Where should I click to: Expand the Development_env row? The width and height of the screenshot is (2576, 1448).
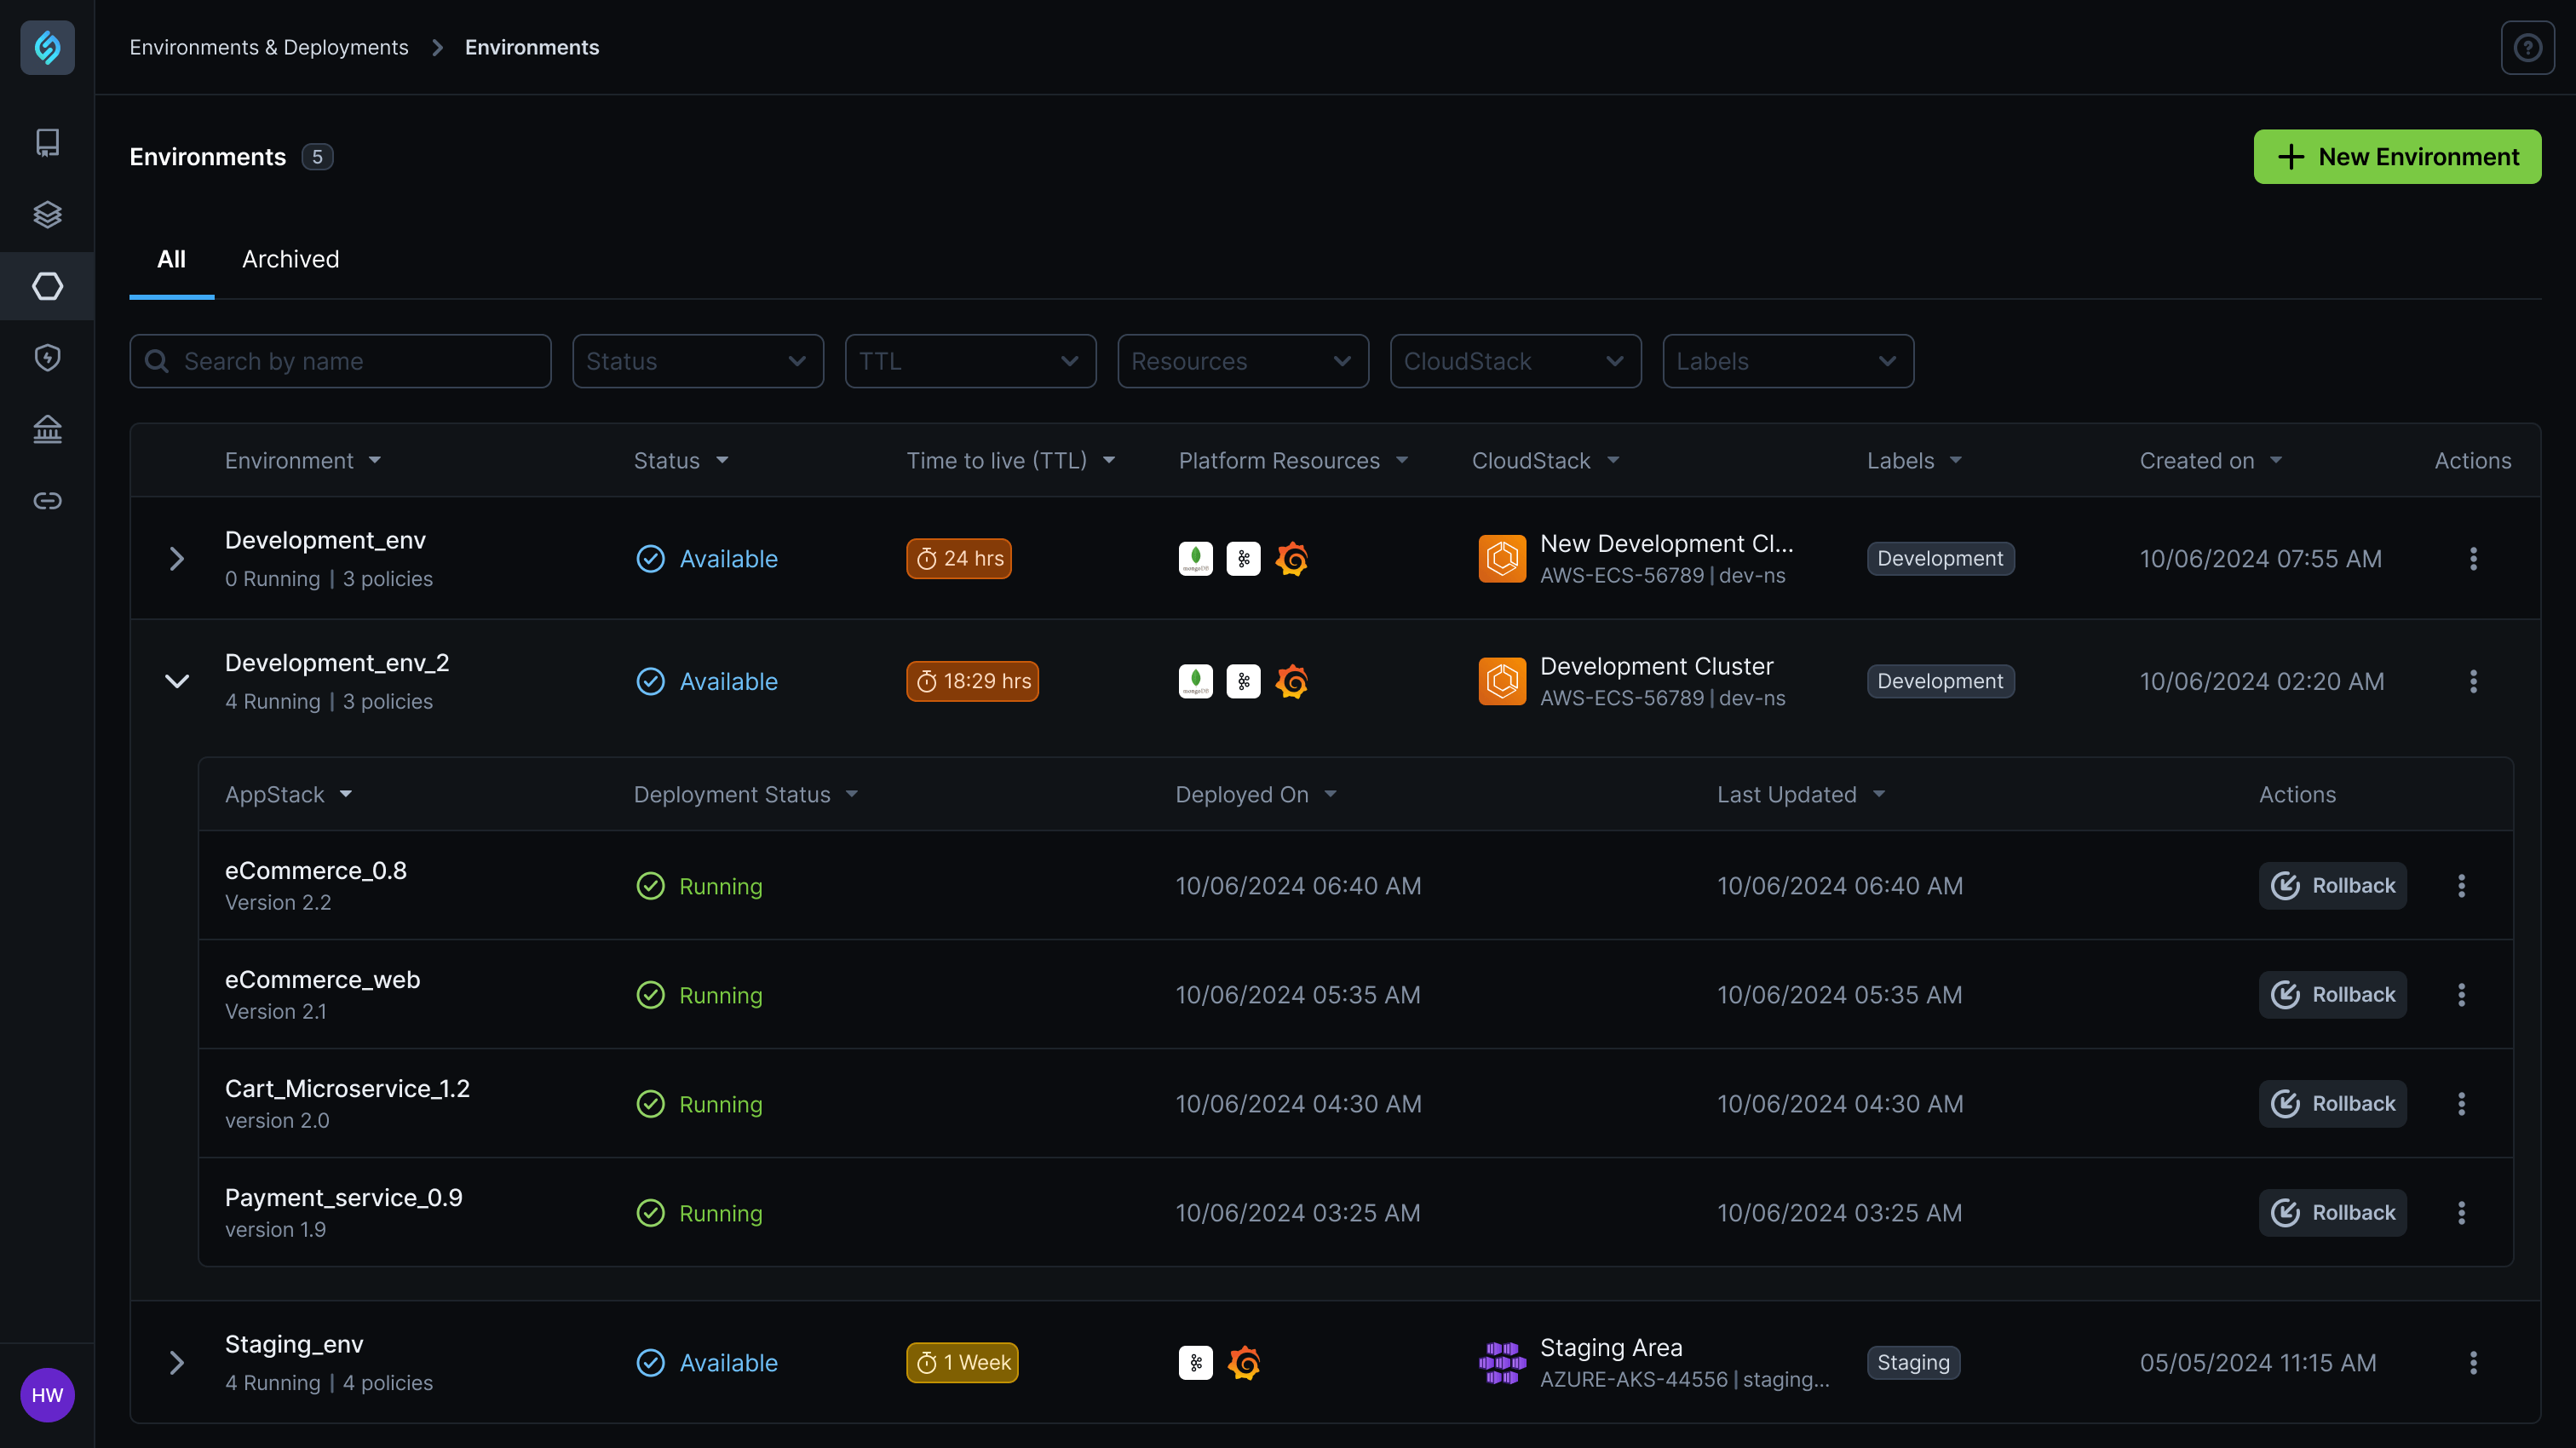click(177, 559)
